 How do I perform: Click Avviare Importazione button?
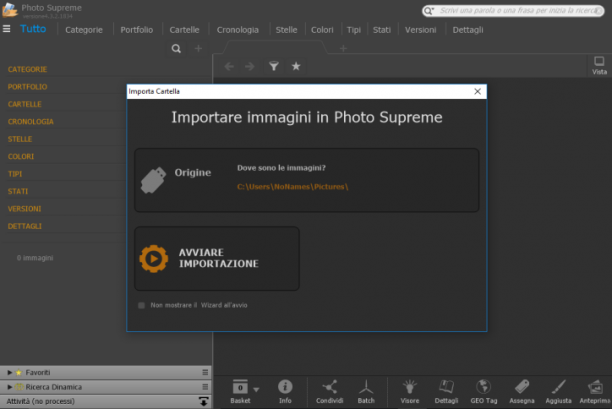pos(217,258)
